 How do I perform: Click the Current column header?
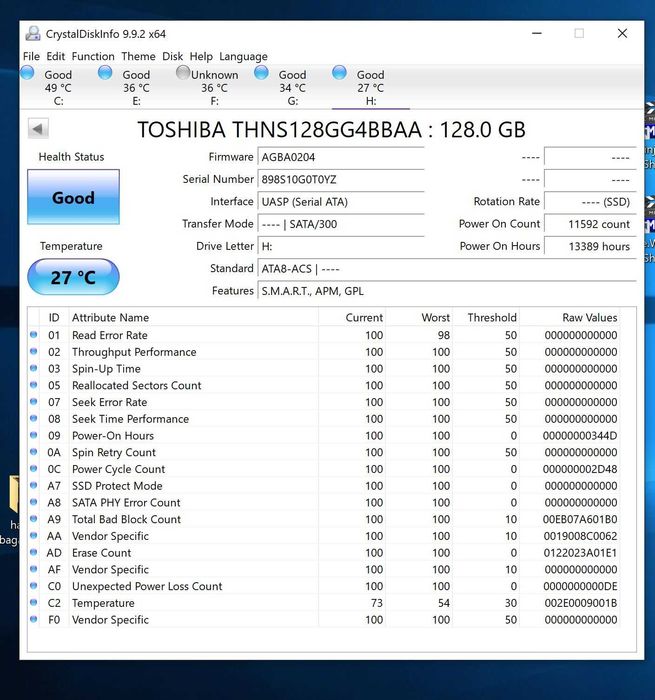tap(352, 317)
